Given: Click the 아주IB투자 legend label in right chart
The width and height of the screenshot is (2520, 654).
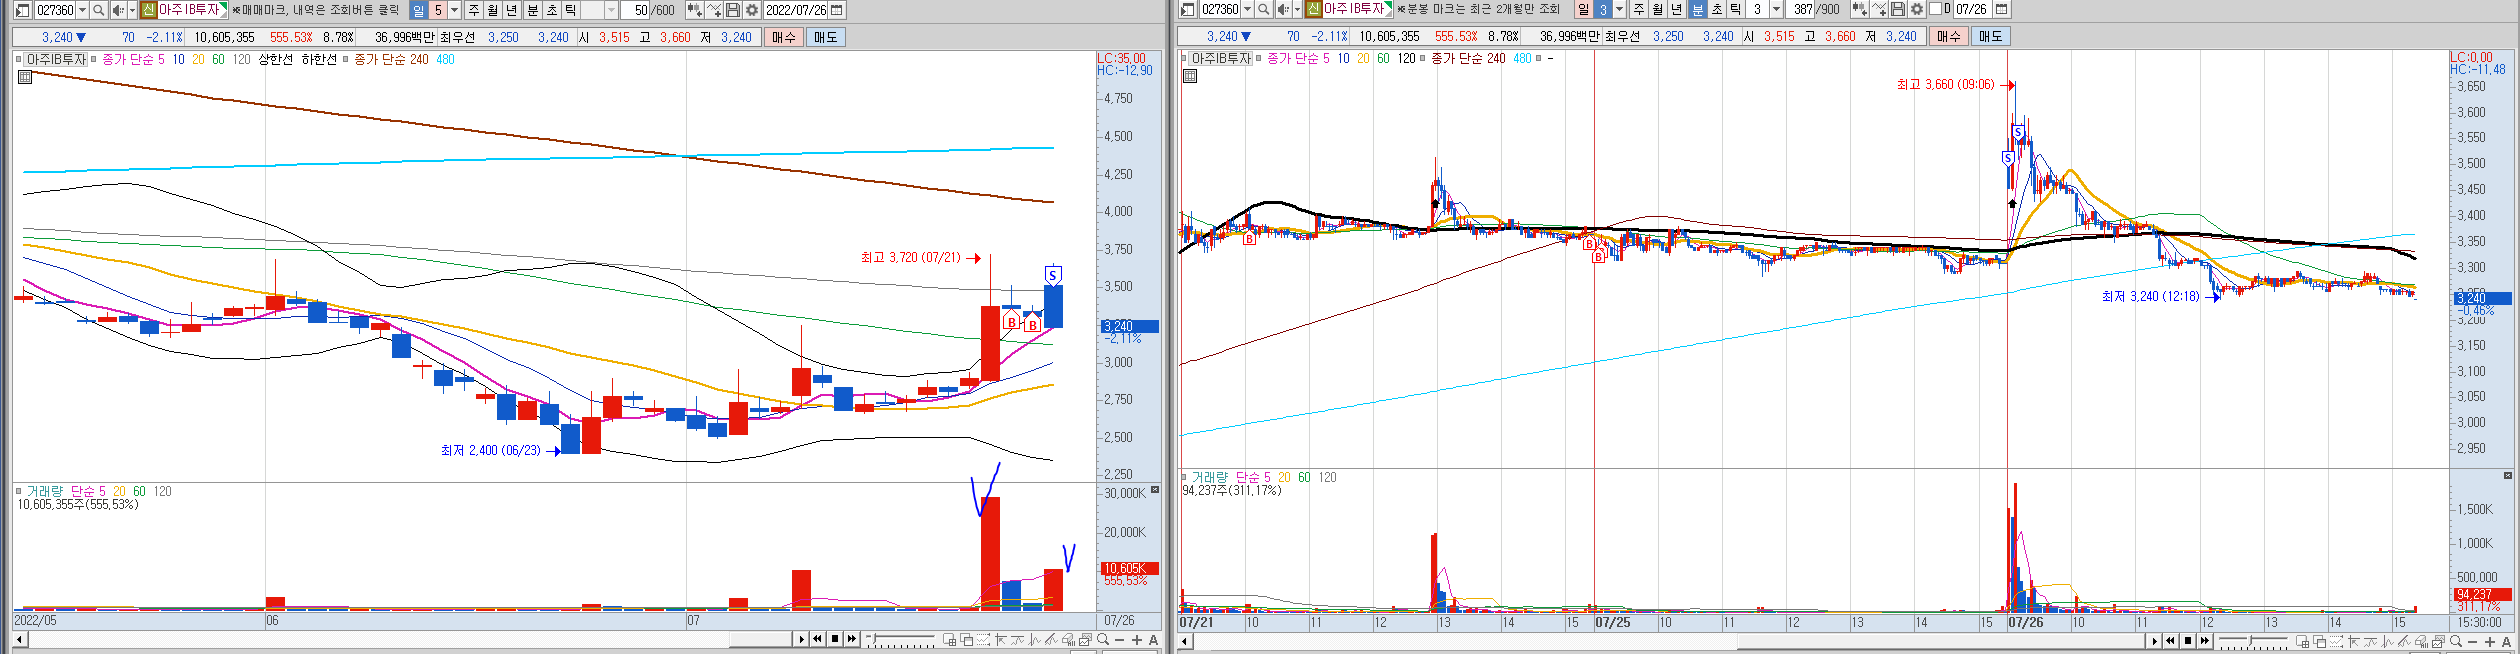Looking at the screenshot, I should point(1221,59).
